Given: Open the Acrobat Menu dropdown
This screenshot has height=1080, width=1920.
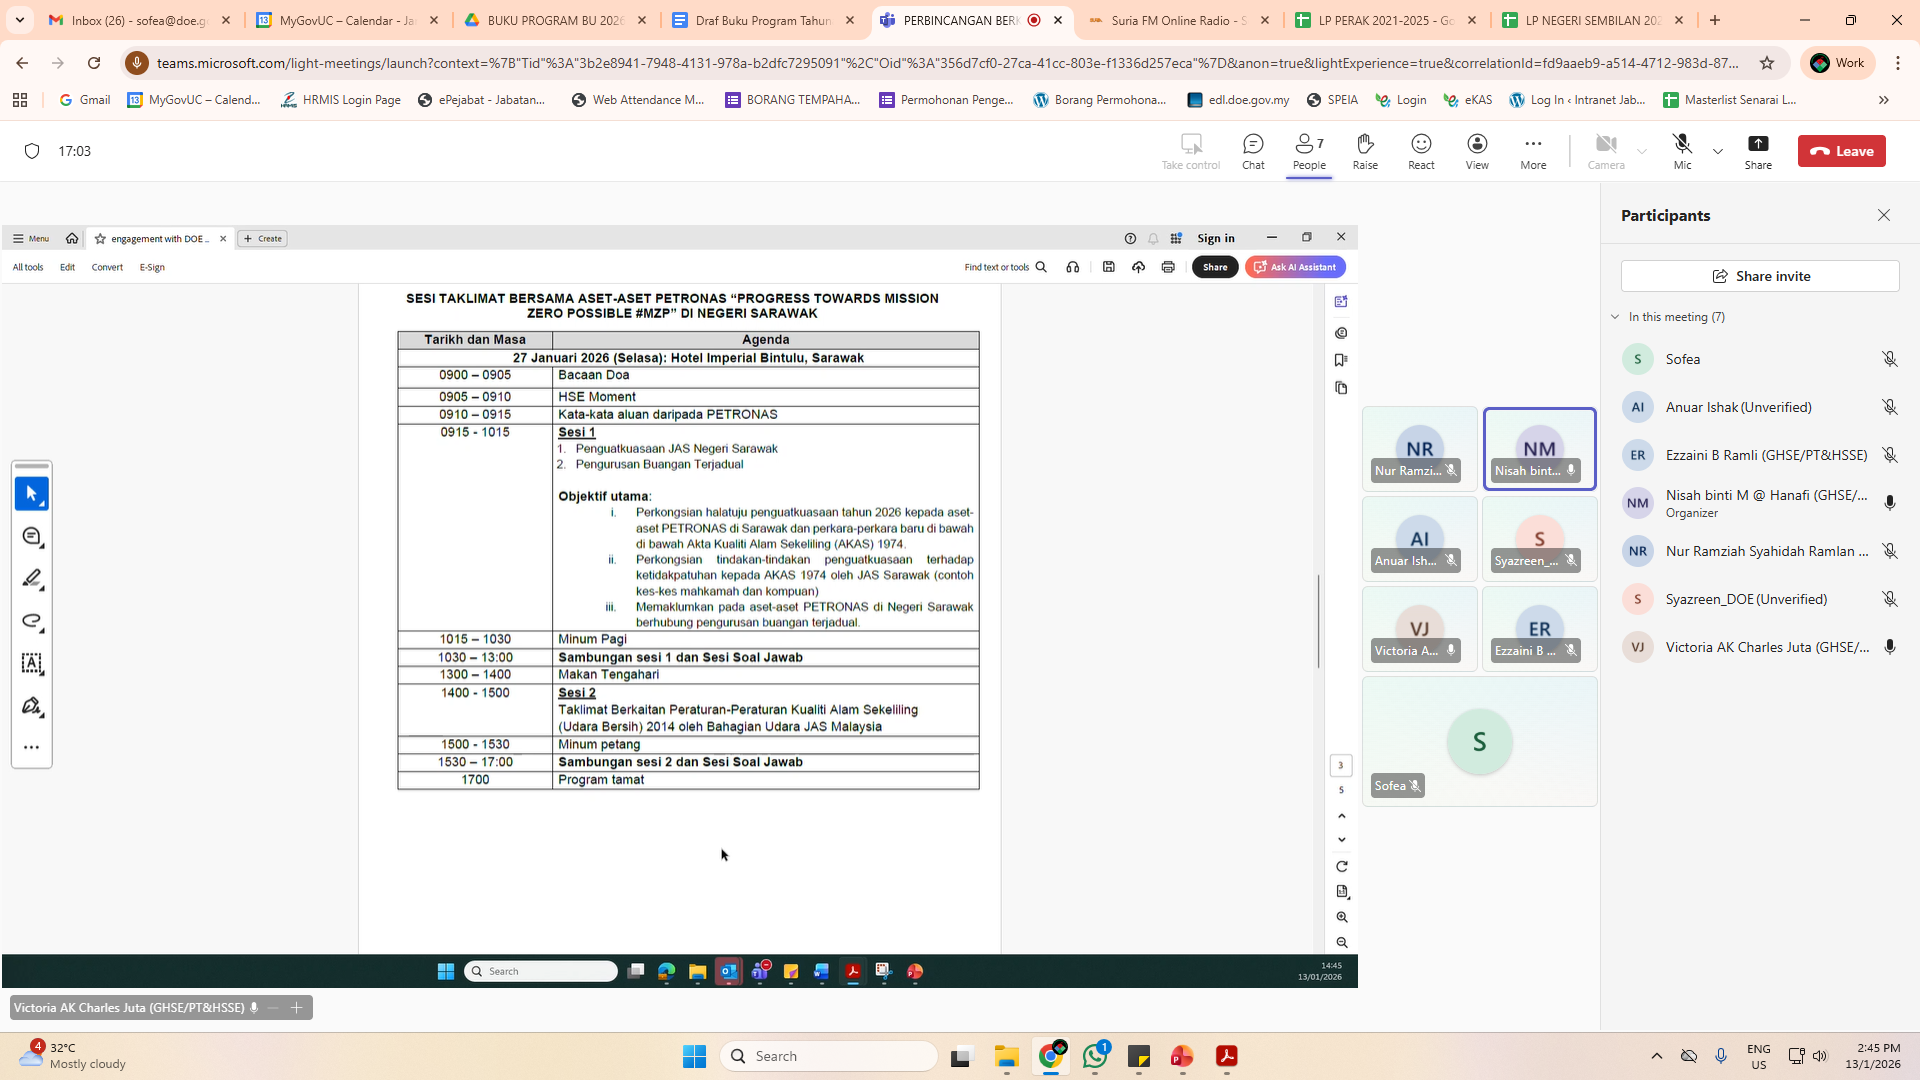Looking at the screenshot, I should (x=31, y=238).
